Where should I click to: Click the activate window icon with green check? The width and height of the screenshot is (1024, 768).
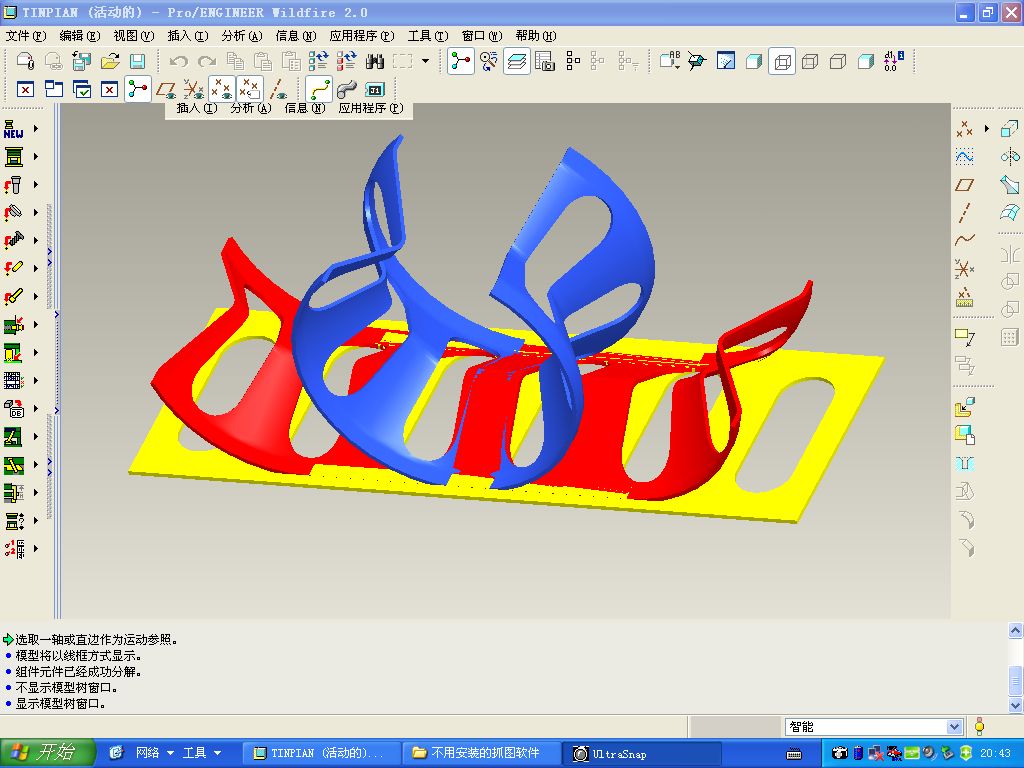[x=82, y=89]
